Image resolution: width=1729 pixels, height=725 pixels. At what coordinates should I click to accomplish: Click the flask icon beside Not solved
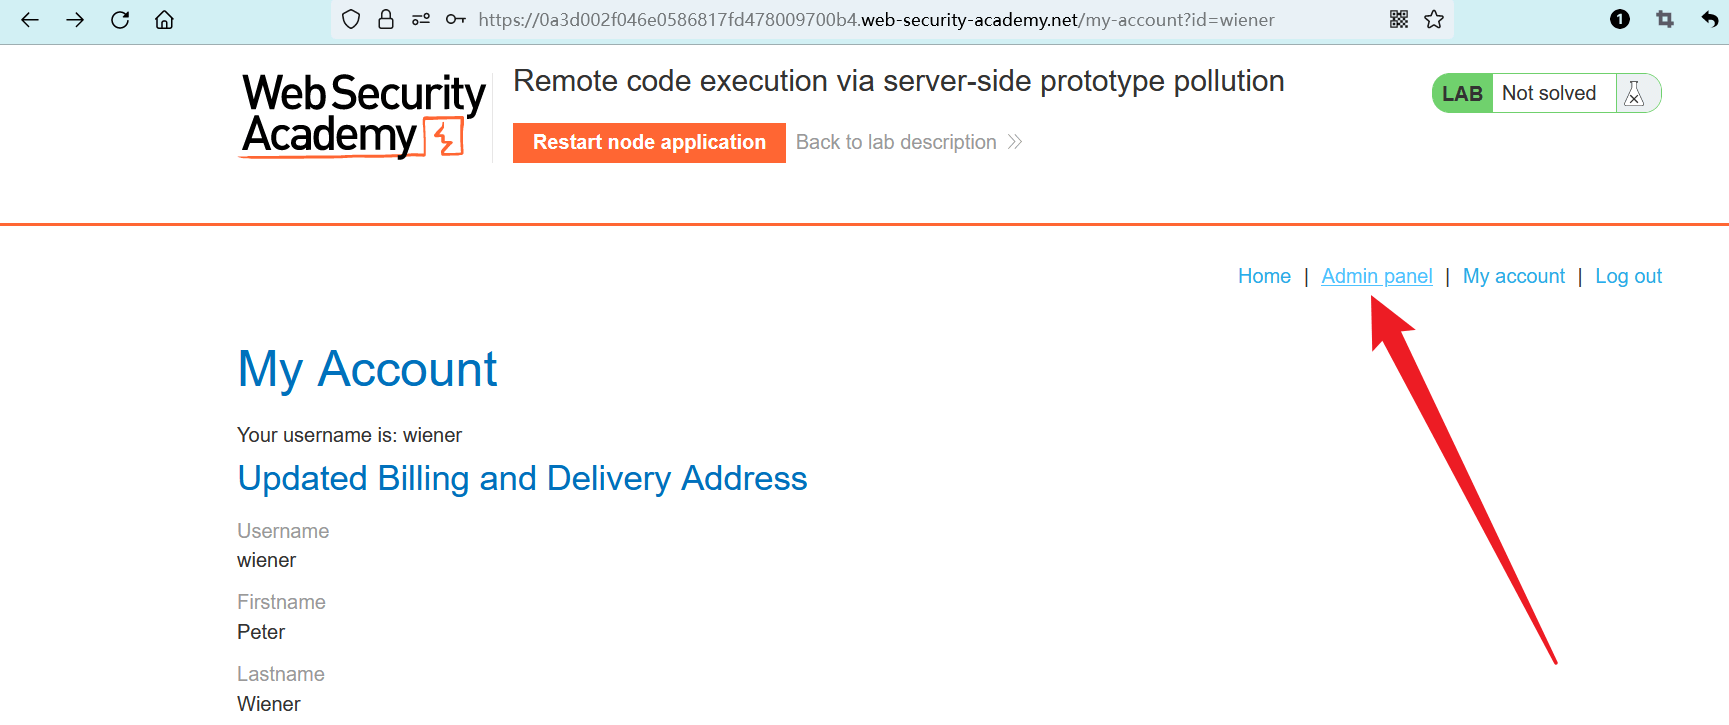point(1635,94)
